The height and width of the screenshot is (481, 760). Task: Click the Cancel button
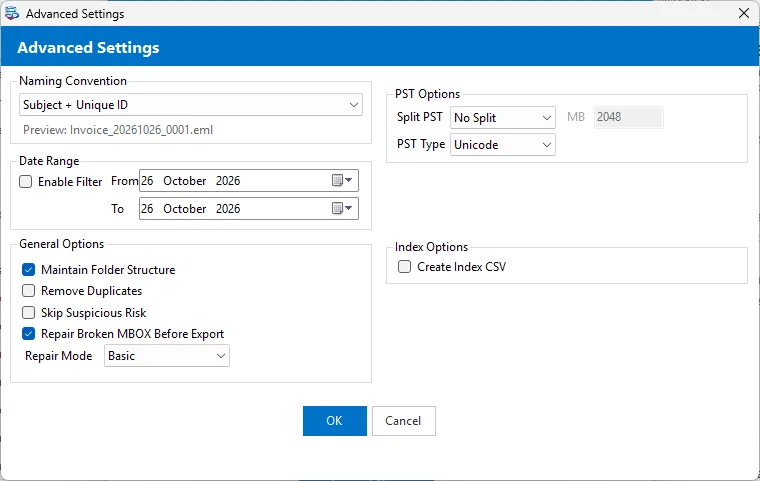404,421
